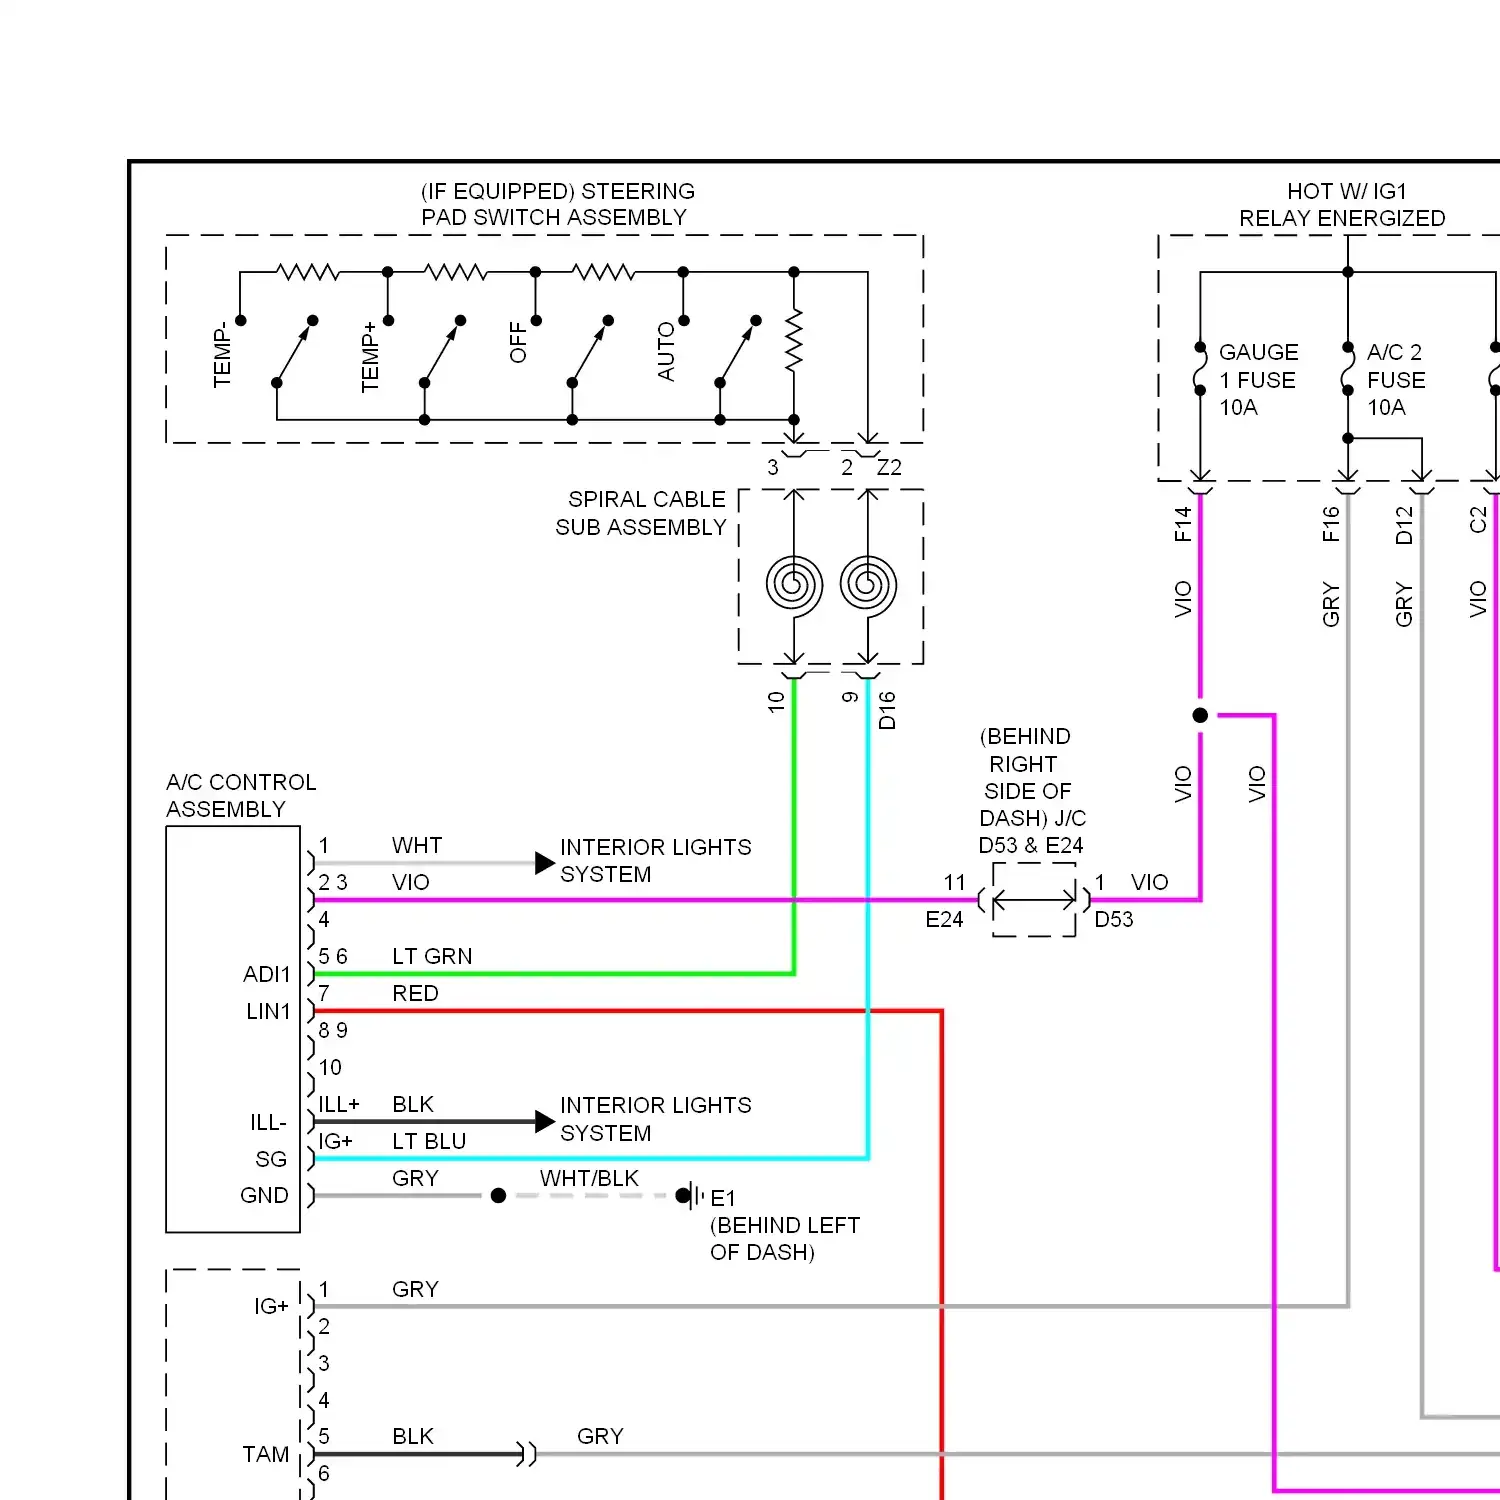Click the 'GAUGE 1 FUSE 10A' label
The width and height of the screenshot is (1500, 1500).
point(1258,380)
